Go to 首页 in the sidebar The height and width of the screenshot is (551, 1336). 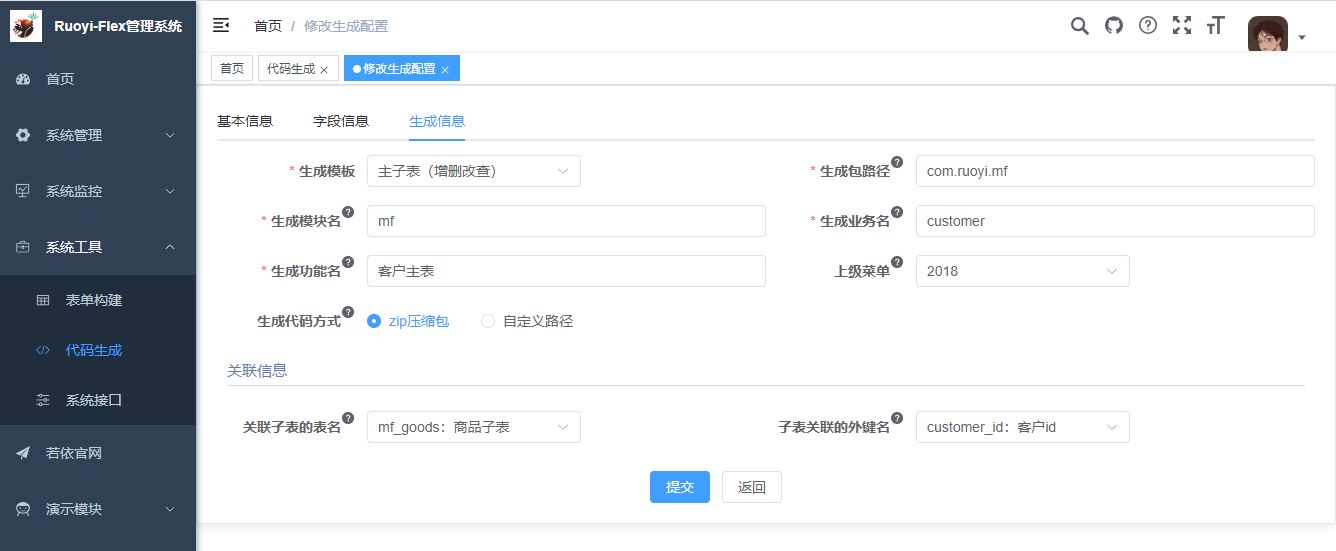point(98,79)
